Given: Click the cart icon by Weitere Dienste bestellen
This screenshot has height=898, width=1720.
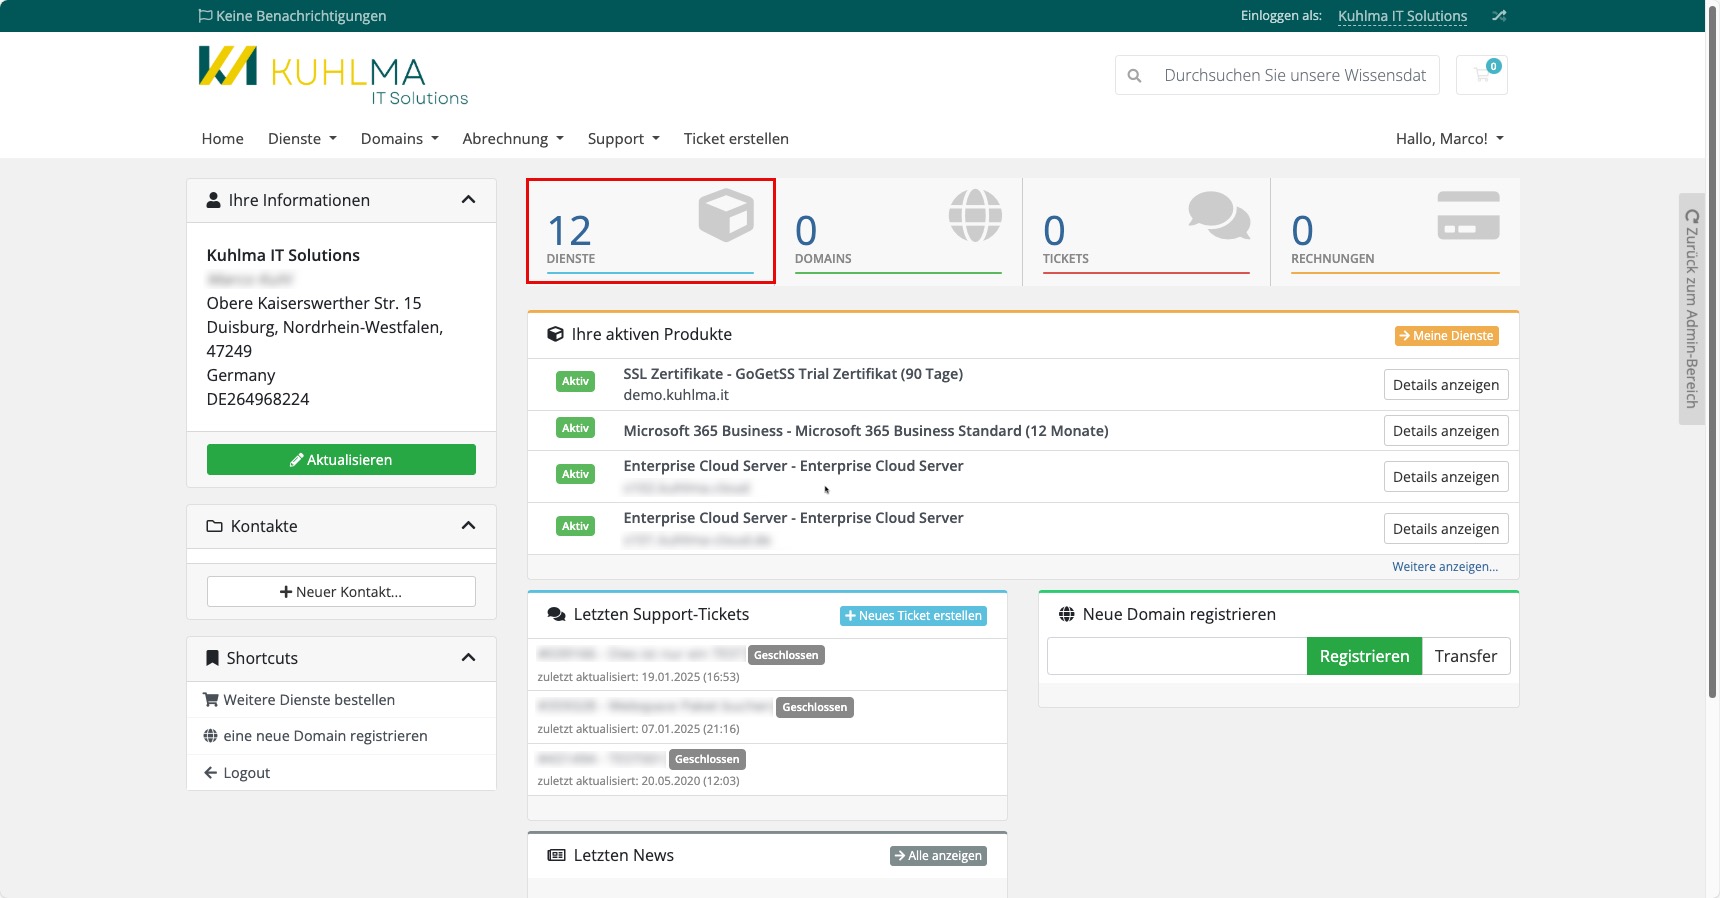Looking at the screenshot, I should click(210, 700).
